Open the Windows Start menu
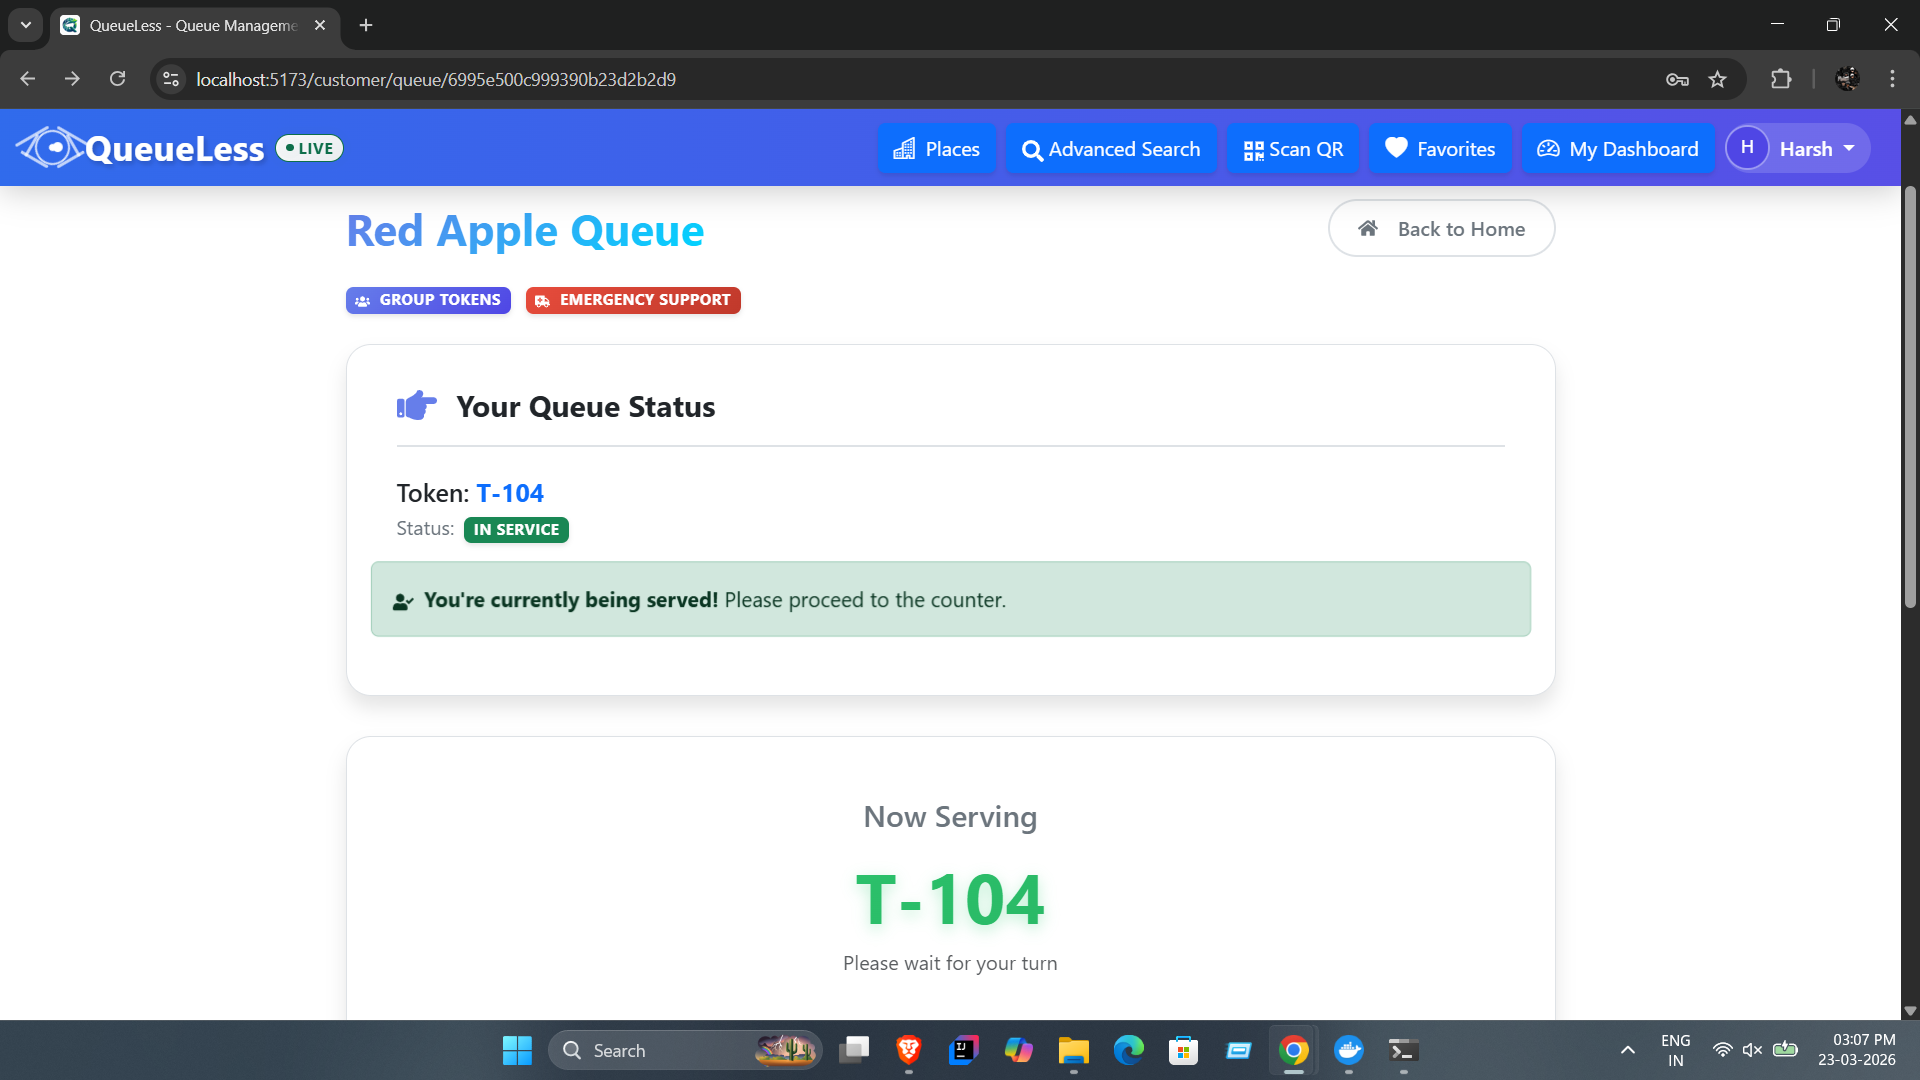Viewport: 1920px width, 1080px height. tap(517, 1050)
